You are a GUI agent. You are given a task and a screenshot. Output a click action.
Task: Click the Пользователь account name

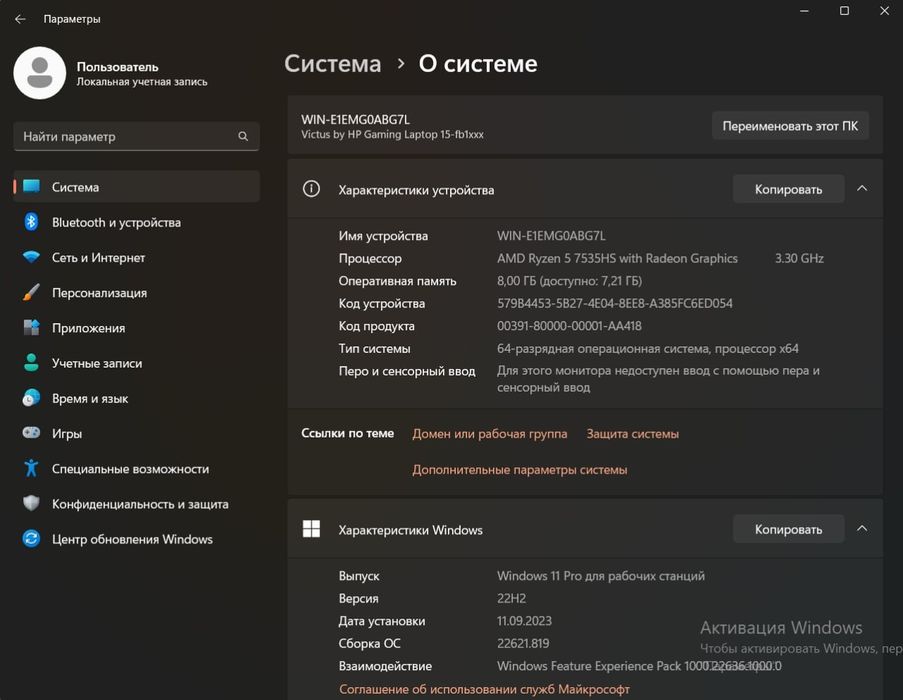coord(117,67)
